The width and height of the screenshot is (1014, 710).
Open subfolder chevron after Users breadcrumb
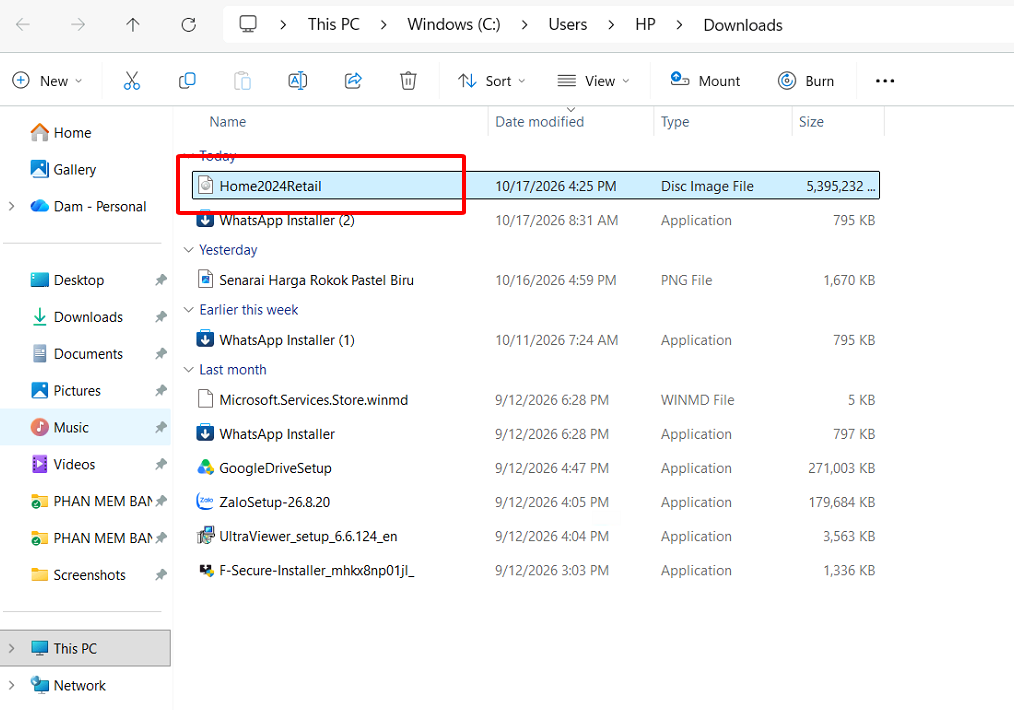(611, 25)
